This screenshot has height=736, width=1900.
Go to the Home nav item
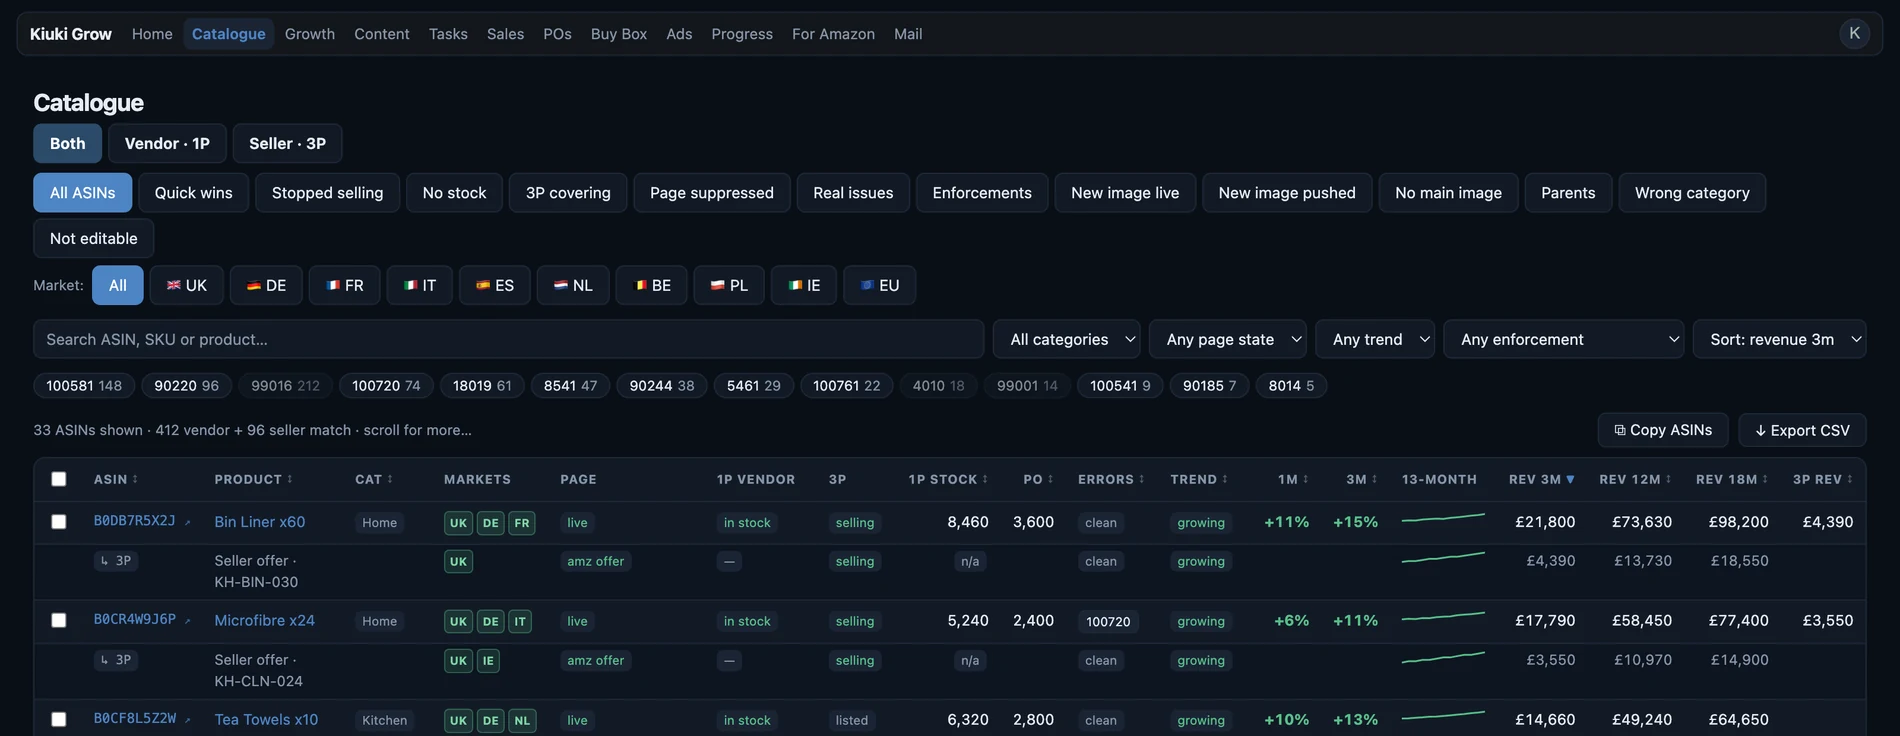point(152,33)
